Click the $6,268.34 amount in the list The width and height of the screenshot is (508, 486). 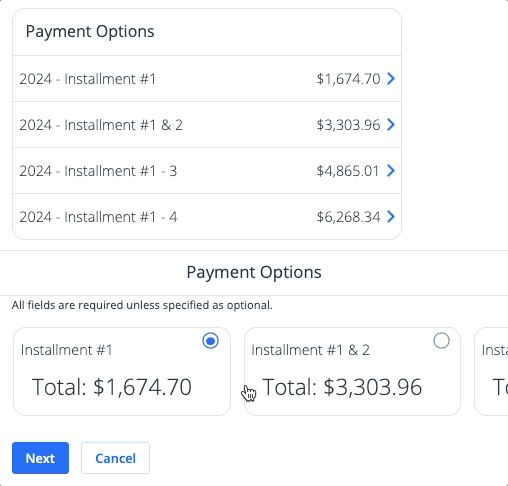point(348,217)
